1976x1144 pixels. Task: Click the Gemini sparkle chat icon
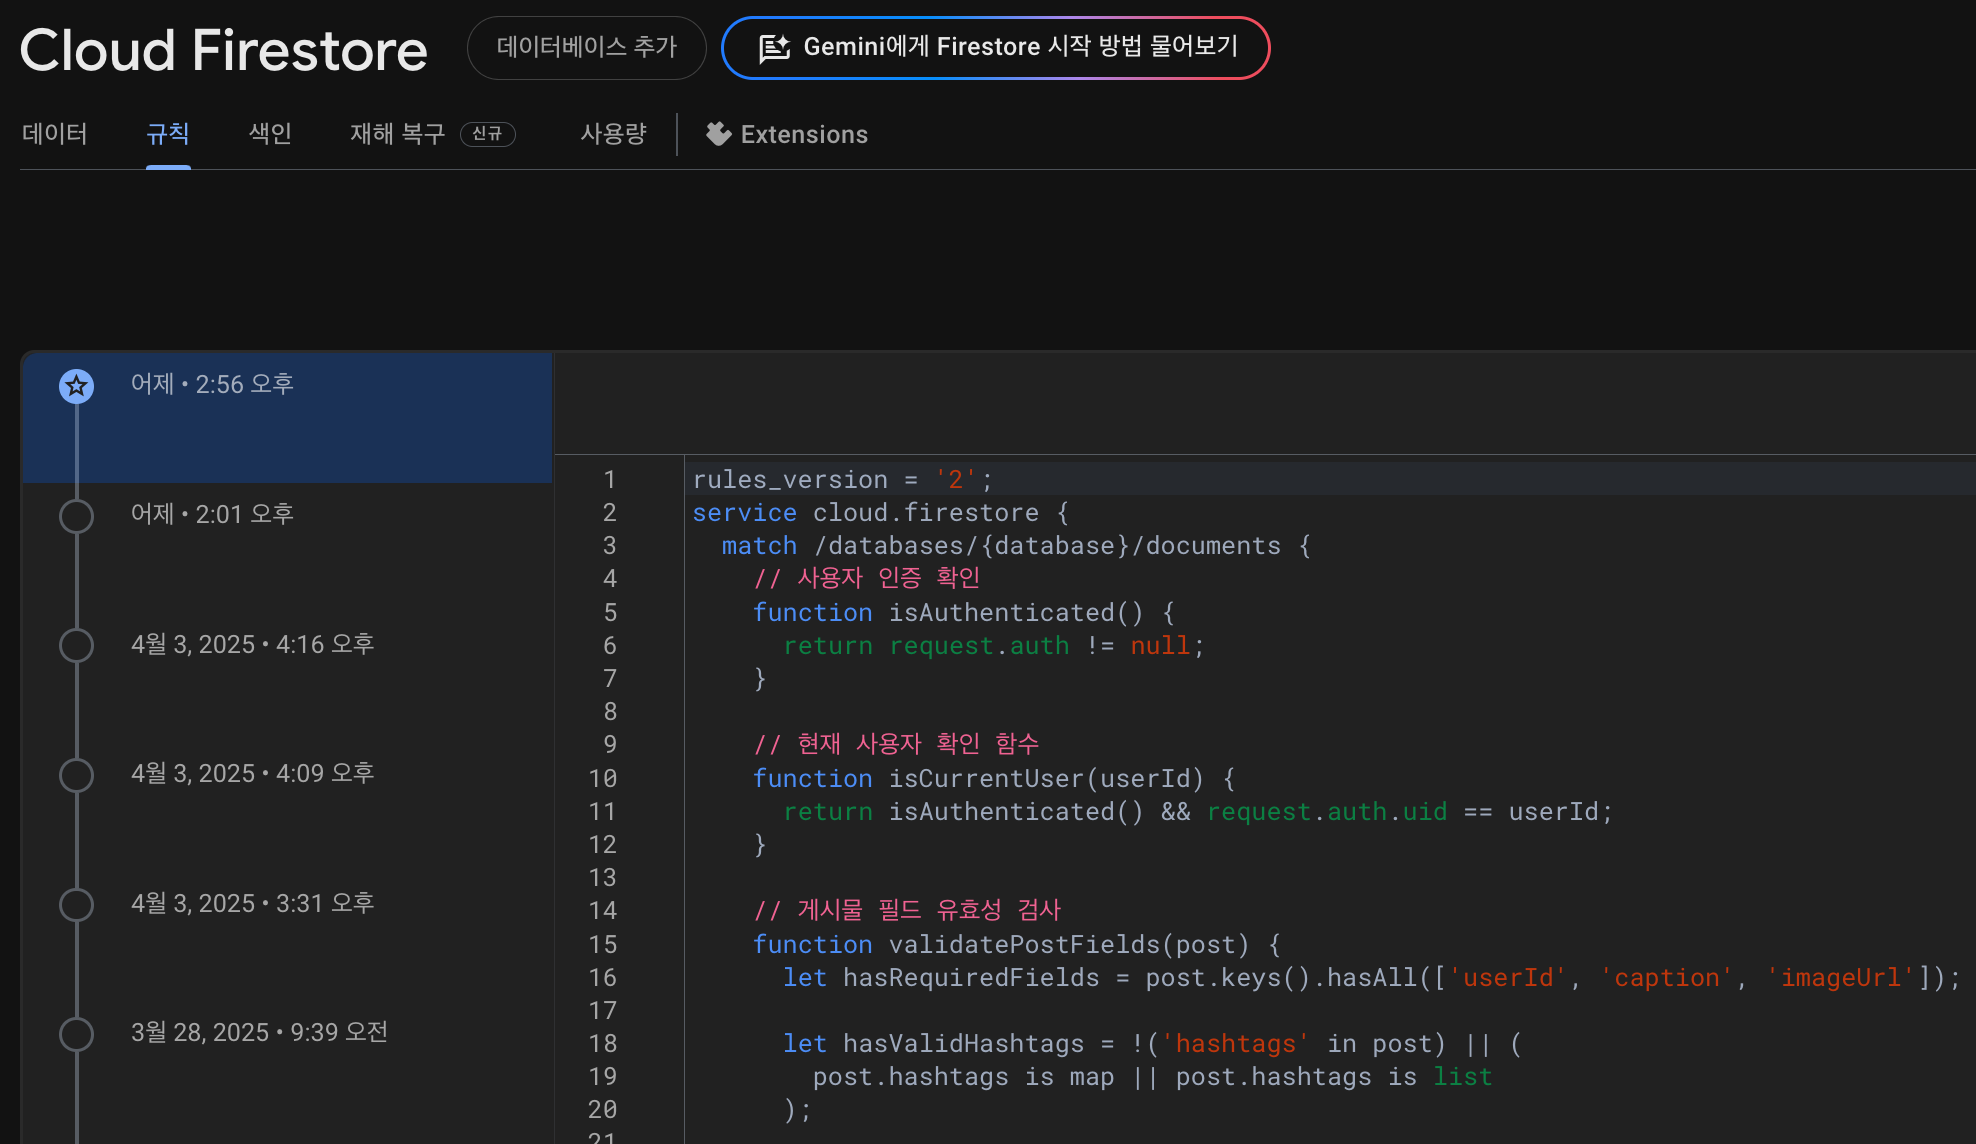pos(774,48)
